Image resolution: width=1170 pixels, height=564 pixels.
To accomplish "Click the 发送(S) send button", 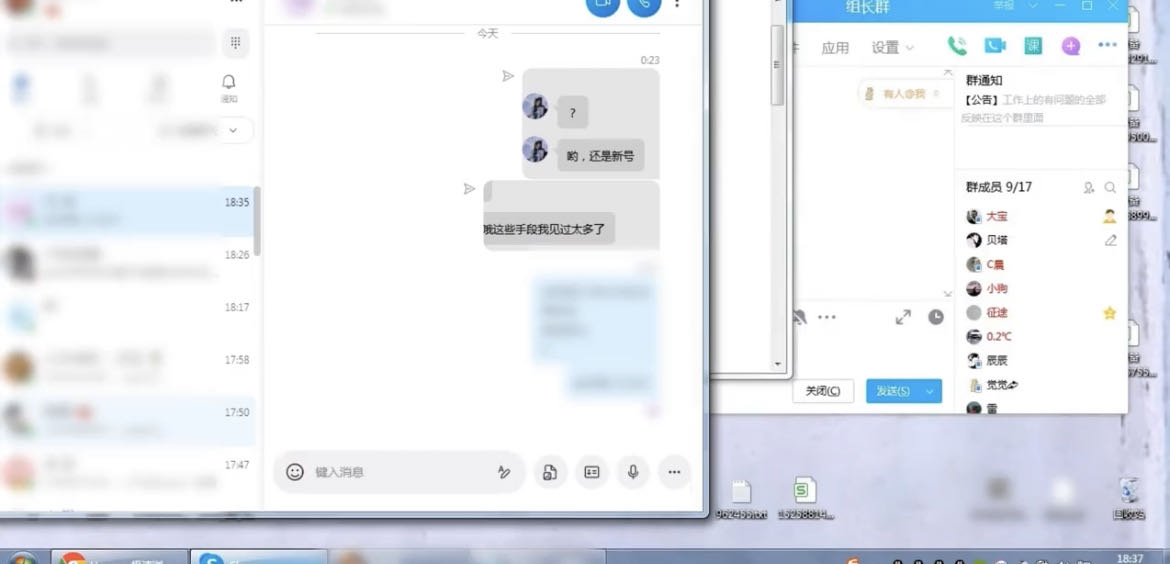I will click(x=893, y=391).
